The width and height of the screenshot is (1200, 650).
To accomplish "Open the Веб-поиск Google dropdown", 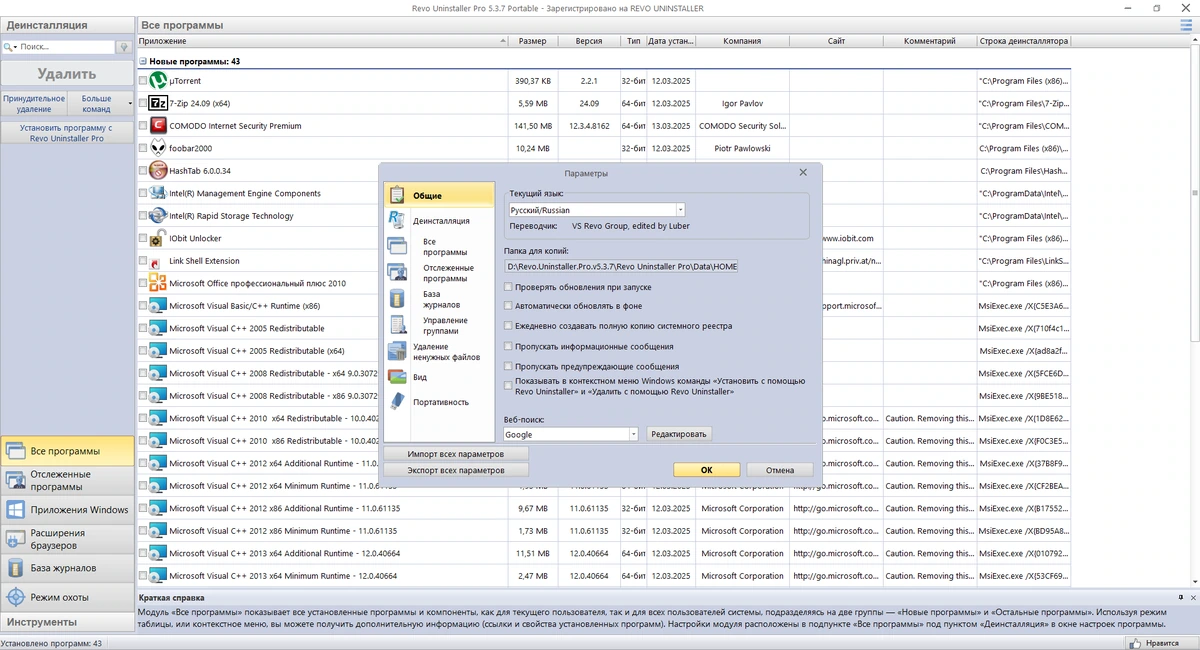I will coord(633,434).
